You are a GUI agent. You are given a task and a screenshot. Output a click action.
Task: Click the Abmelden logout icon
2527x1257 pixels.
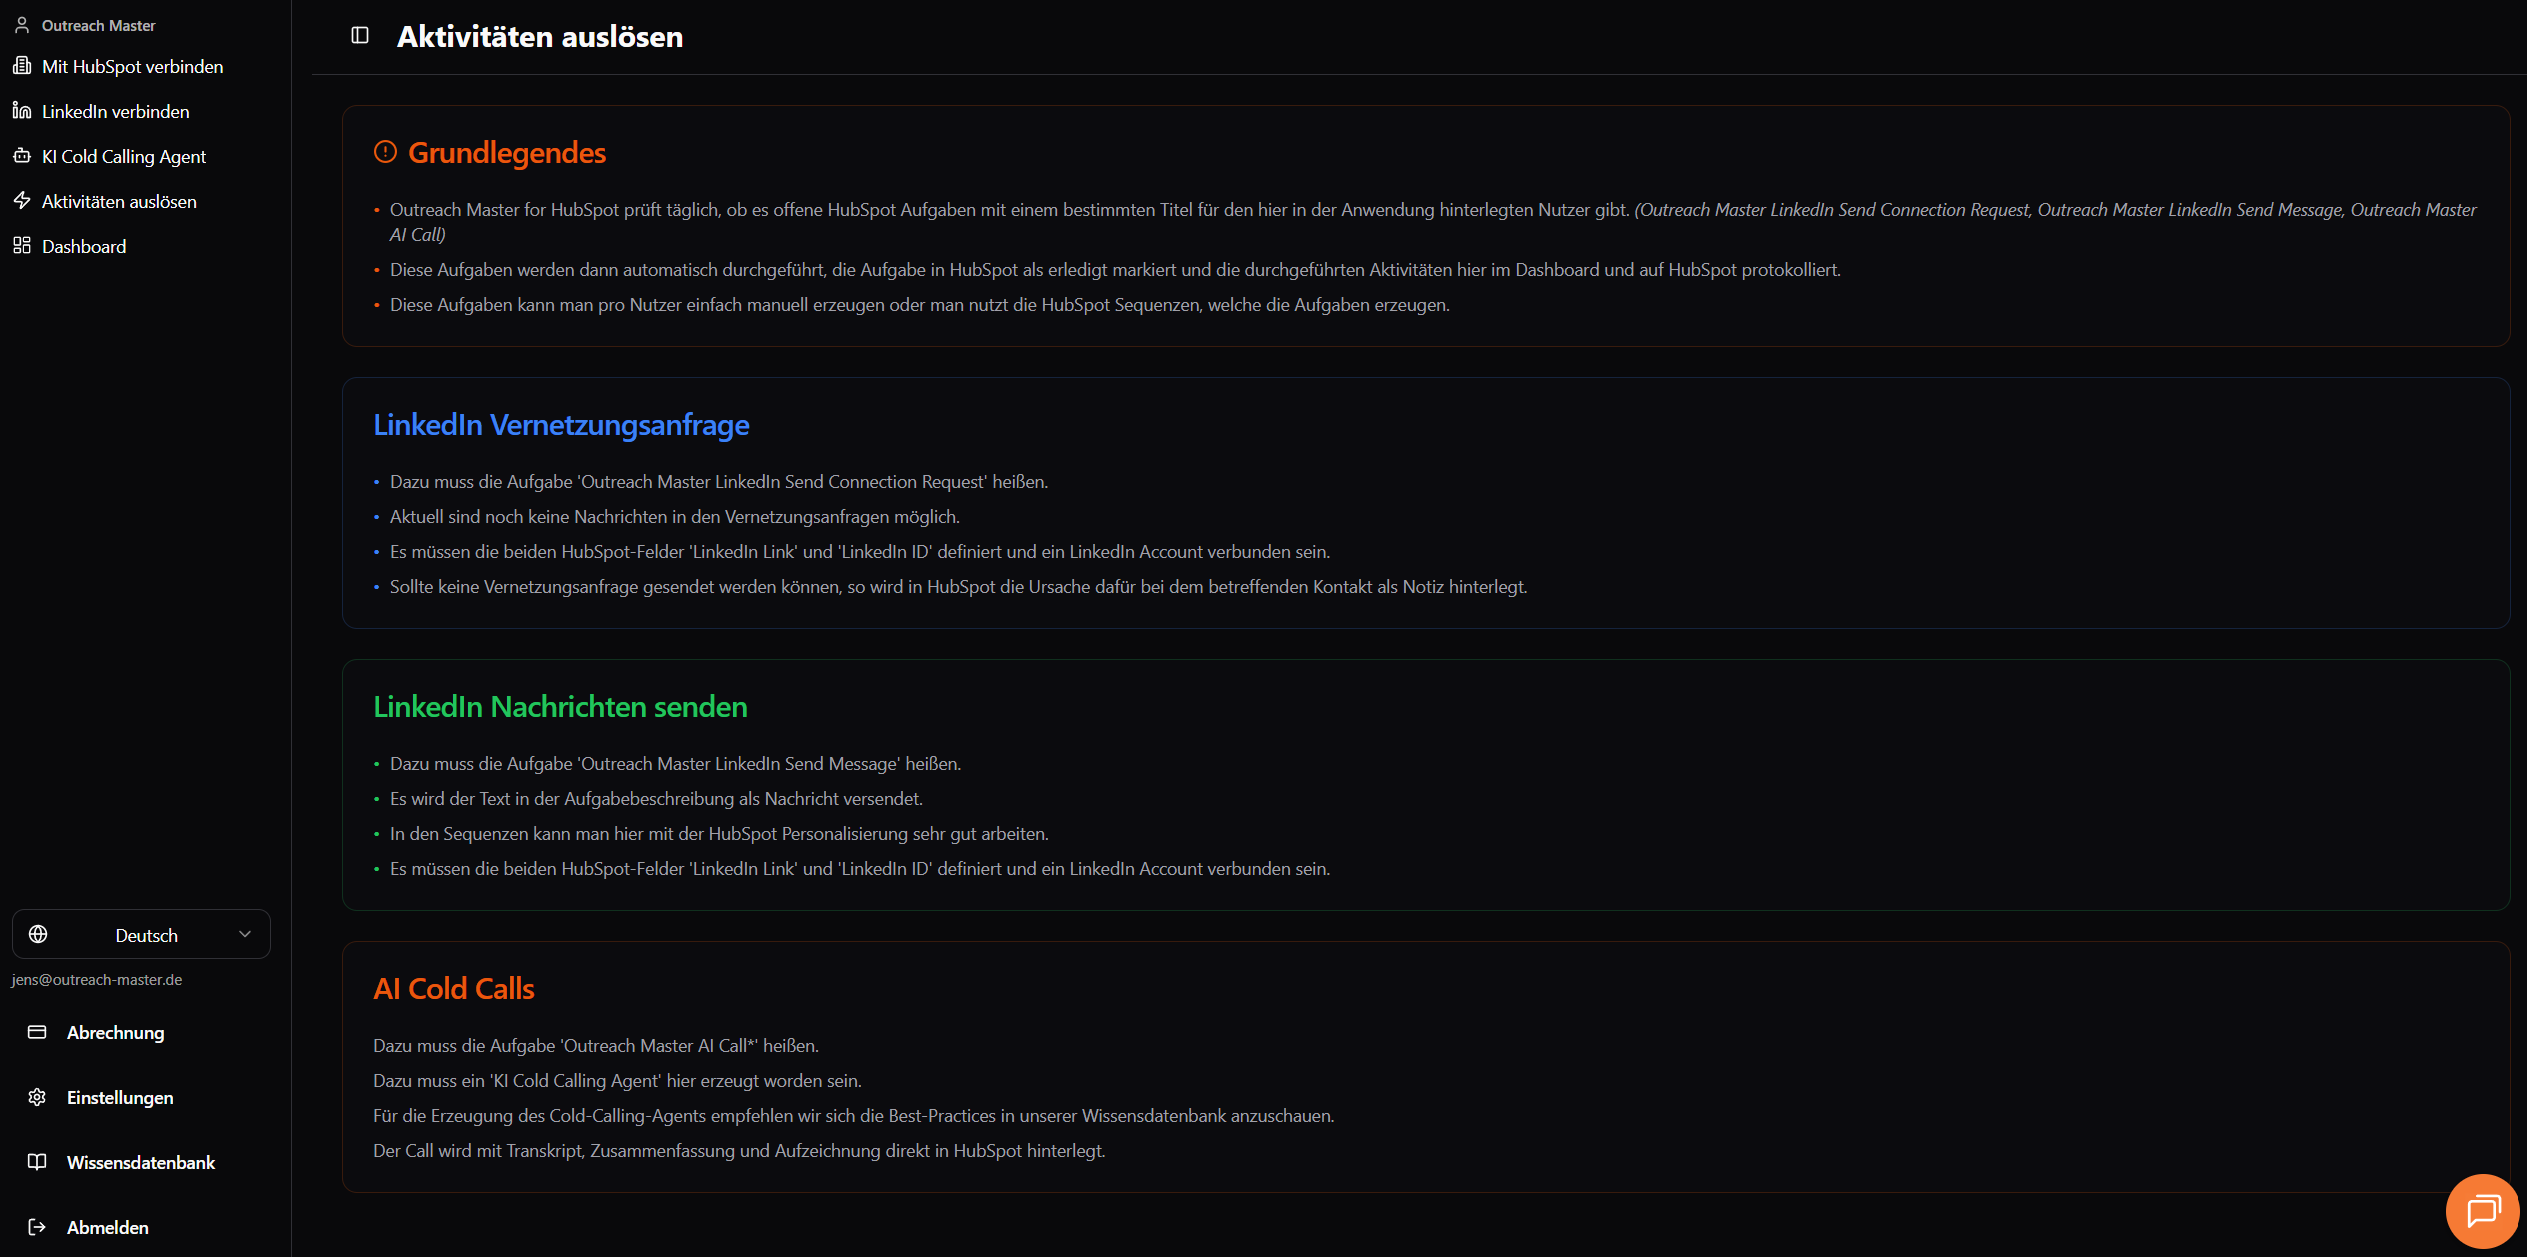(x=37, y=1227)
